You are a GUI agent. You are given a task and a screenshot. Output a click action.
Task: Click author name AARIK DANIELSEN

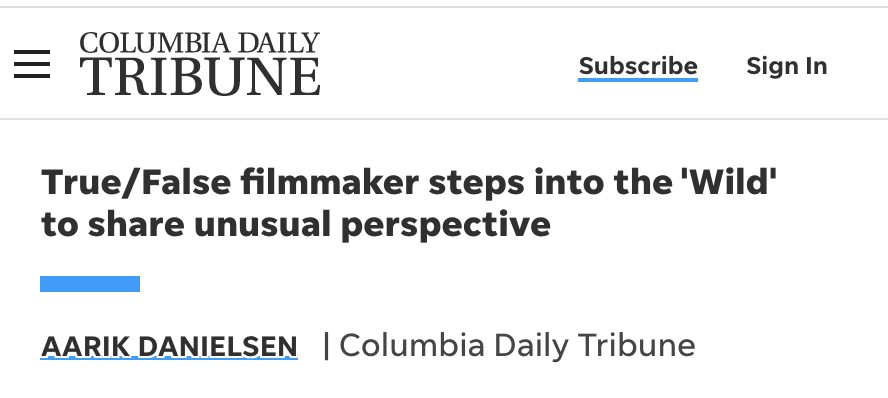pos(169,346)
